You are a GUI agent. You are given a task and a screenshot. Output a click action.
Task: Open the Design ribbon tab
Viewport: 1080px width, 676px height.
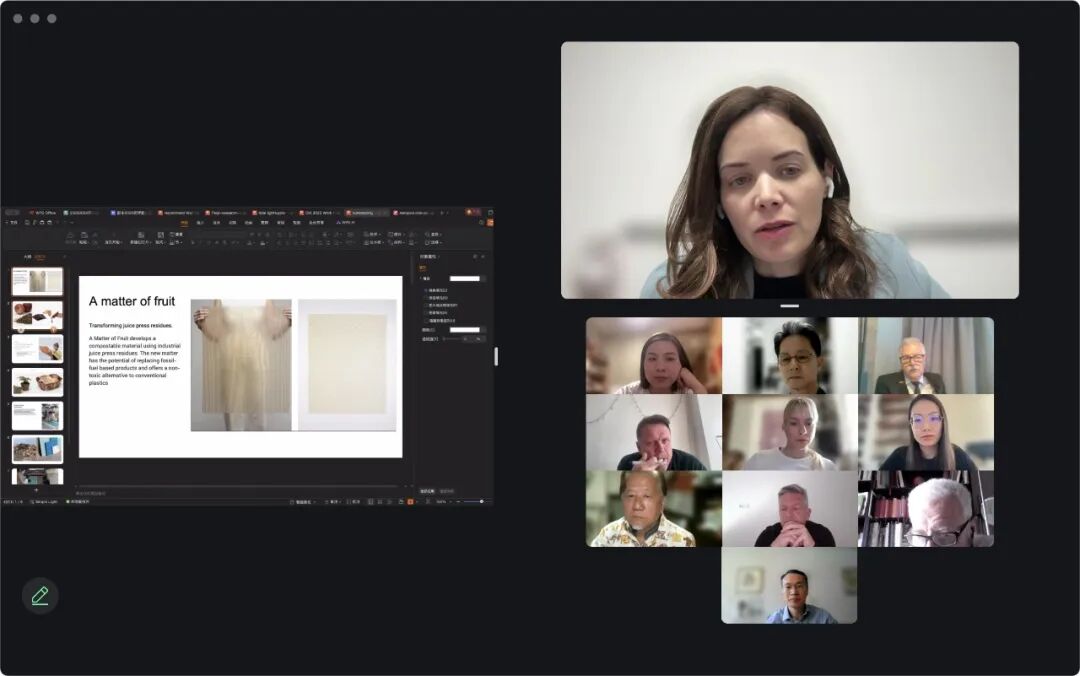pyautogui.click(x=216, y=223)
